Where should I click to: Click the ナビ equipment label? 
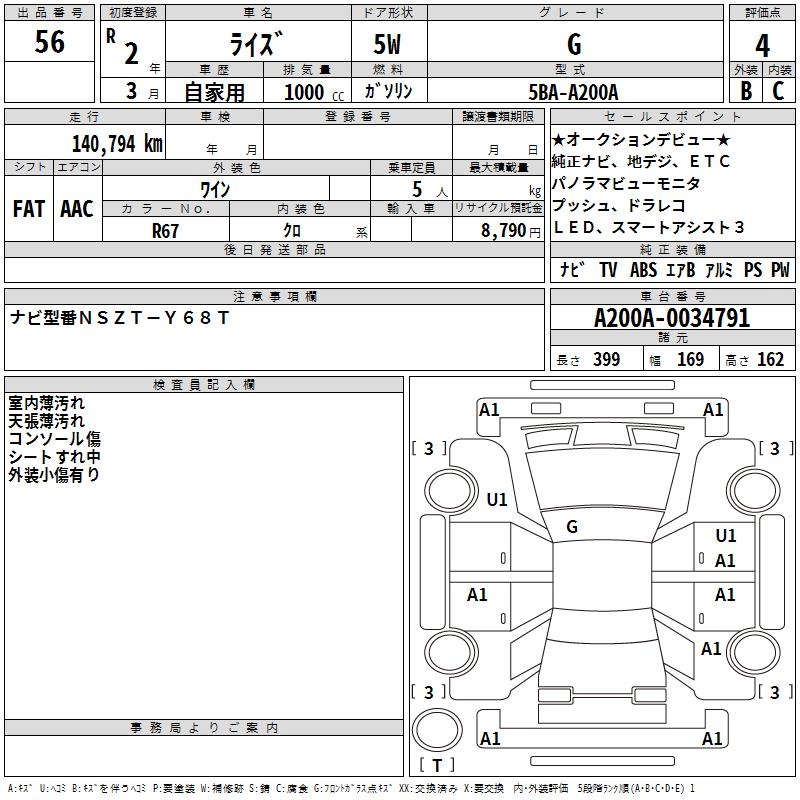572,270
